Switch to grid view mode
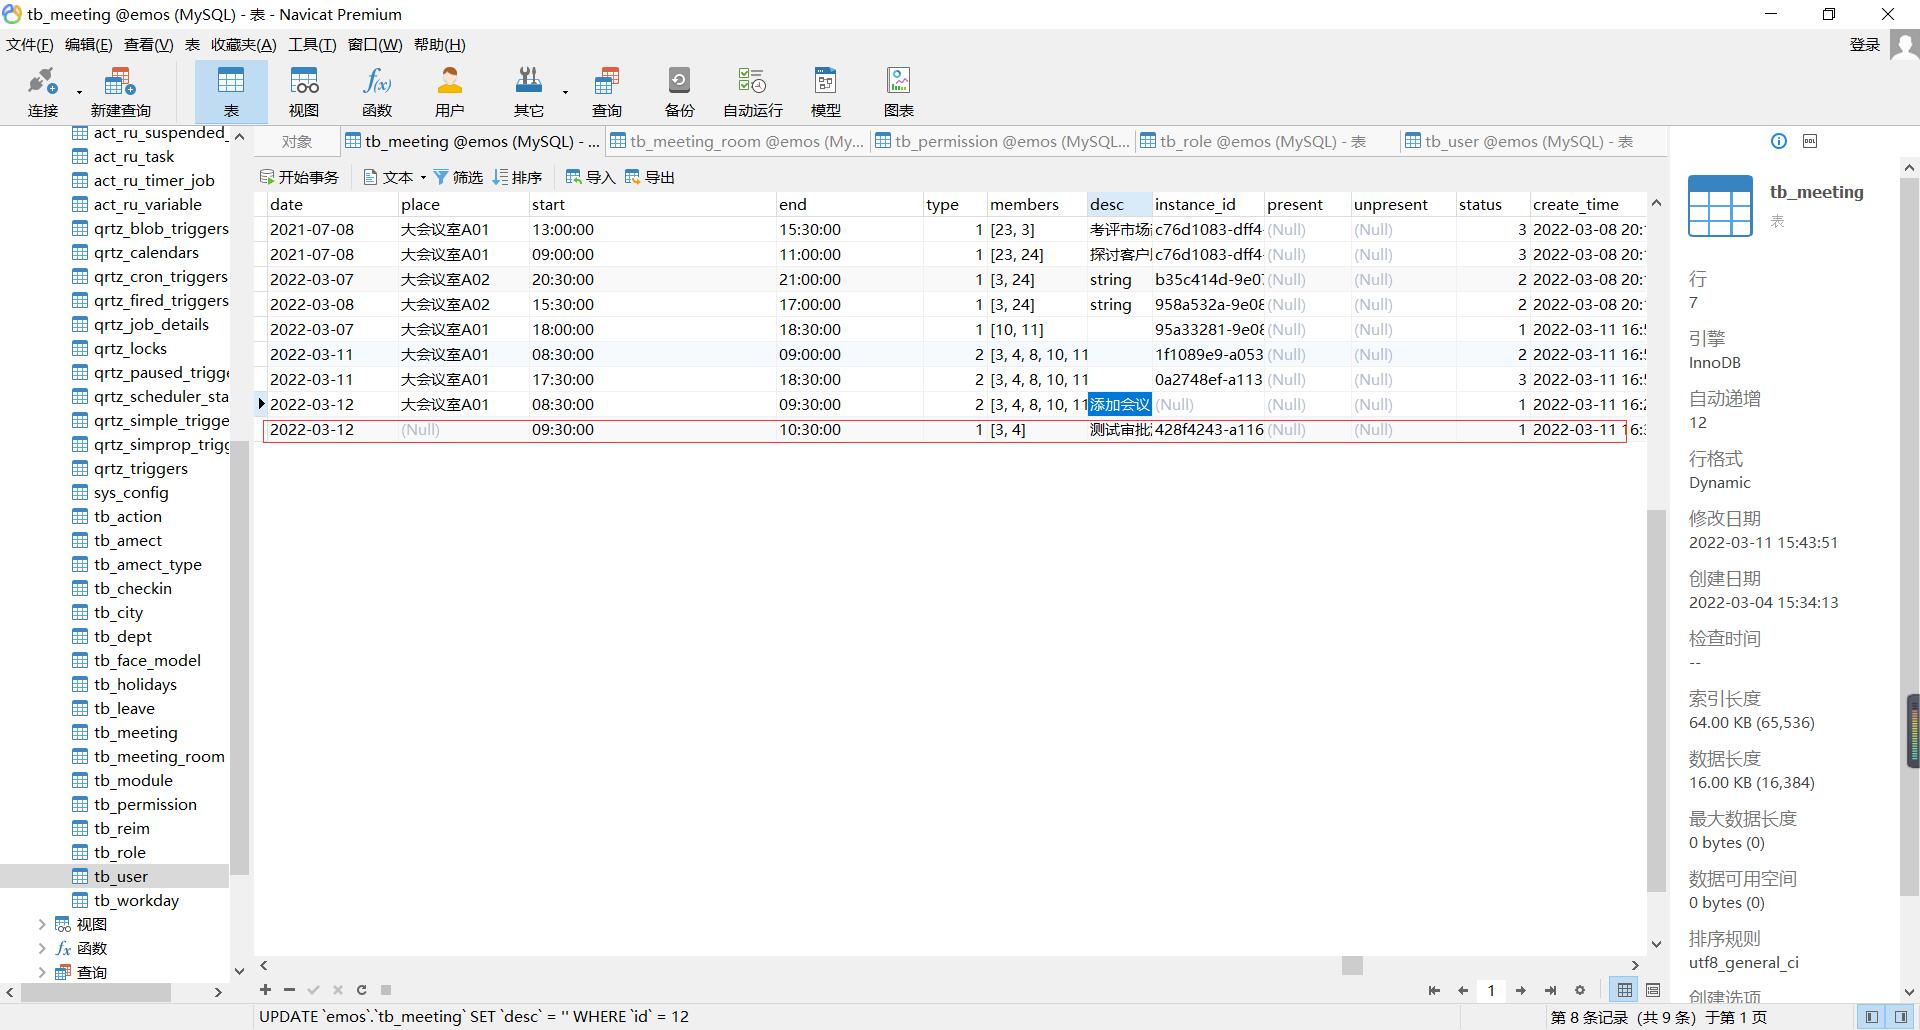 [x=1625, y=990]
